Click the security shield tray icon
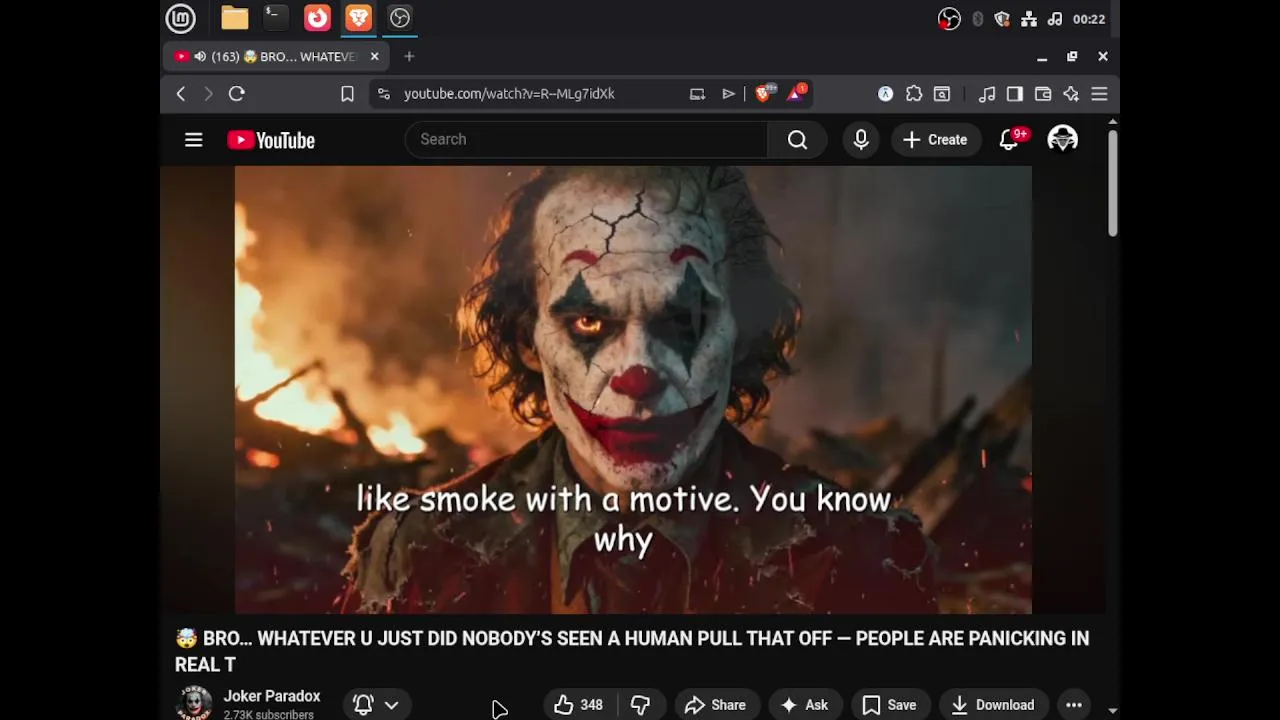The image size is (1280, 720). click(1002, 19)
